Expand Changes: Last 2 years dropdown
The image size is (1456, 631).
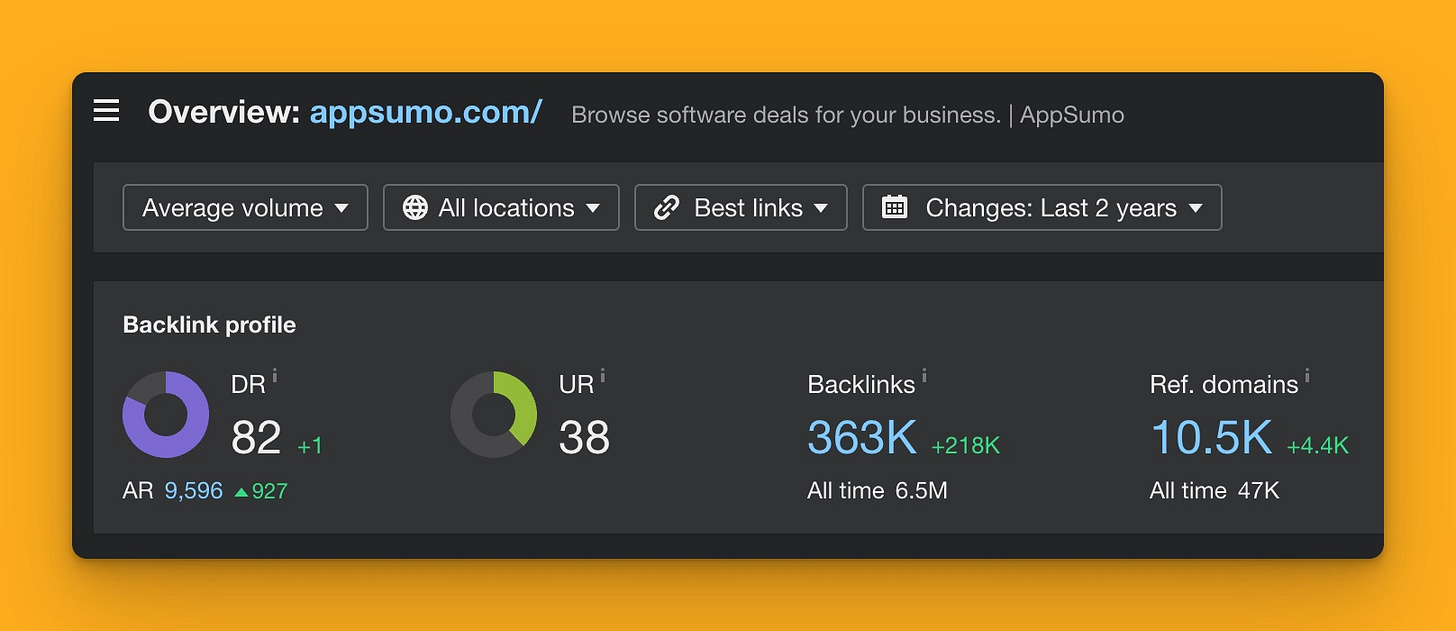coord(1042,207)
